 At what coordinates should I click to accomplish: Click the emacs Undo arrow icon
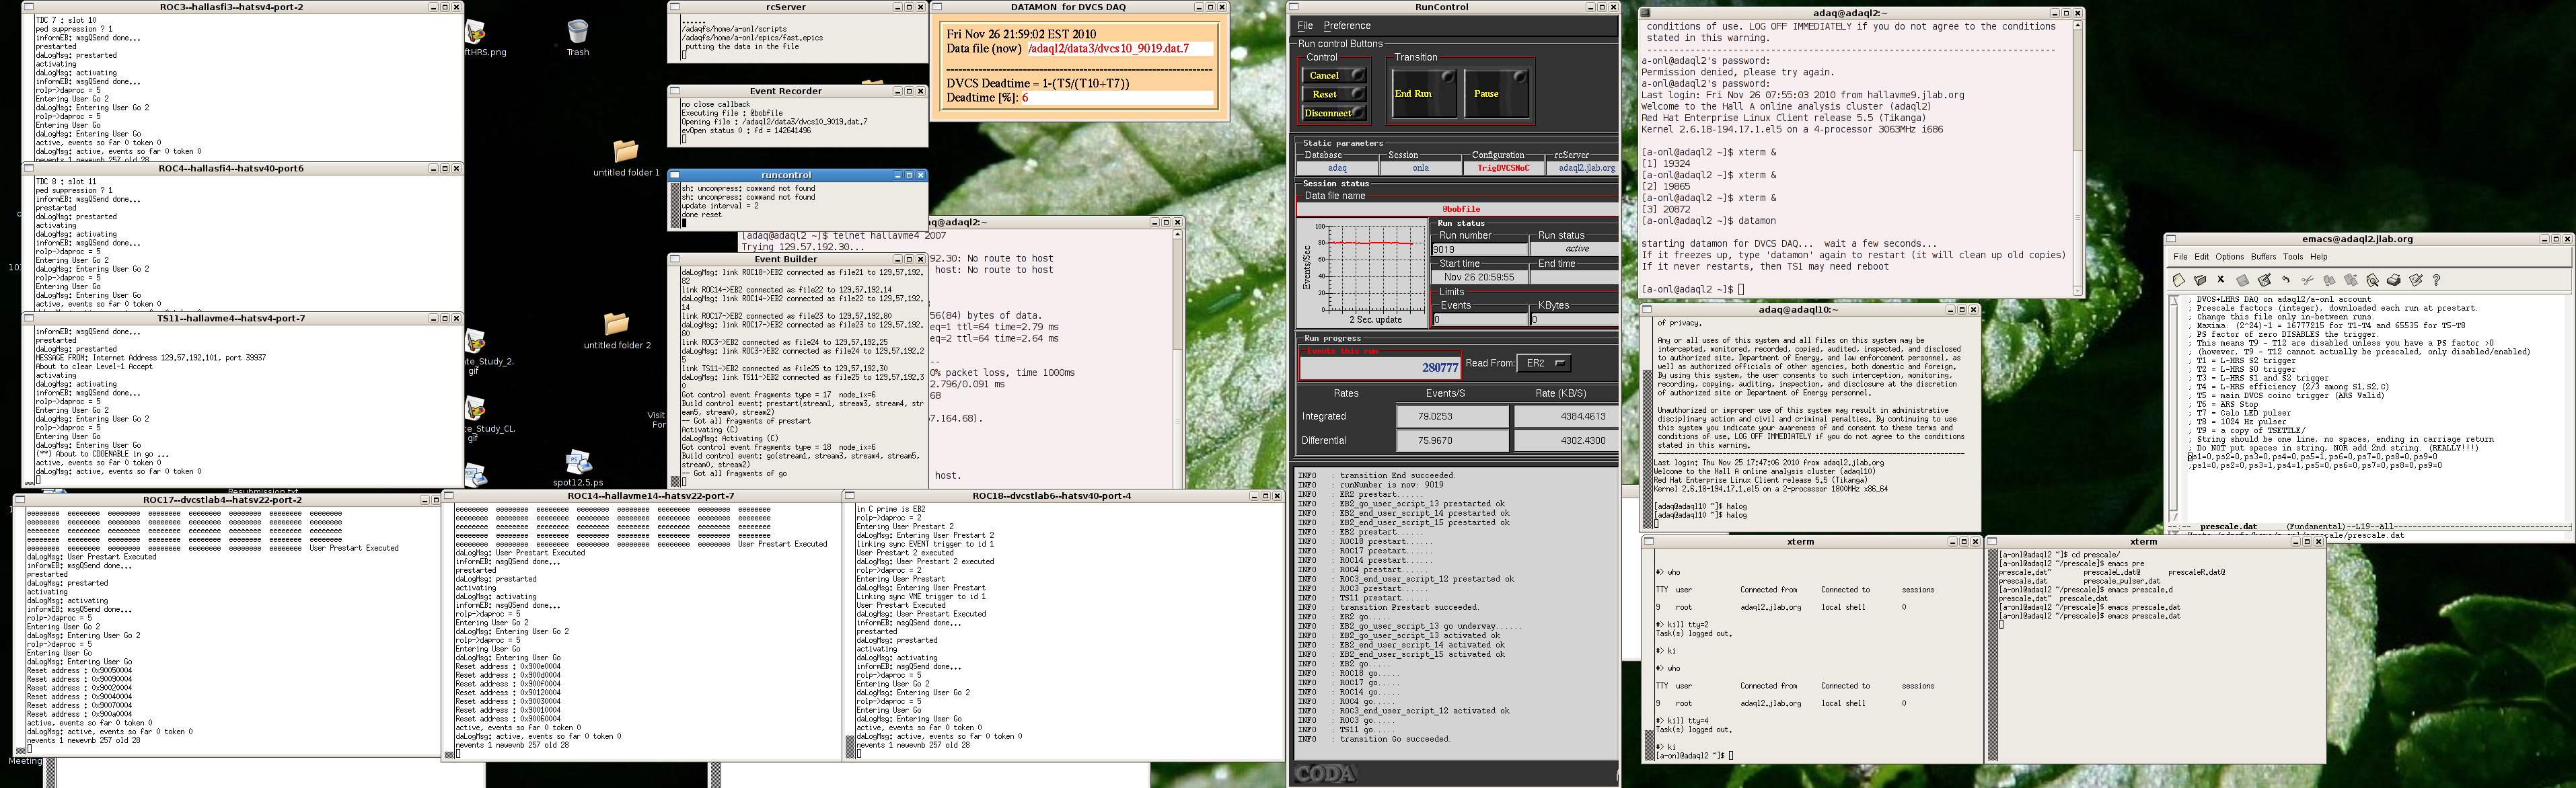click(2286, 279)
